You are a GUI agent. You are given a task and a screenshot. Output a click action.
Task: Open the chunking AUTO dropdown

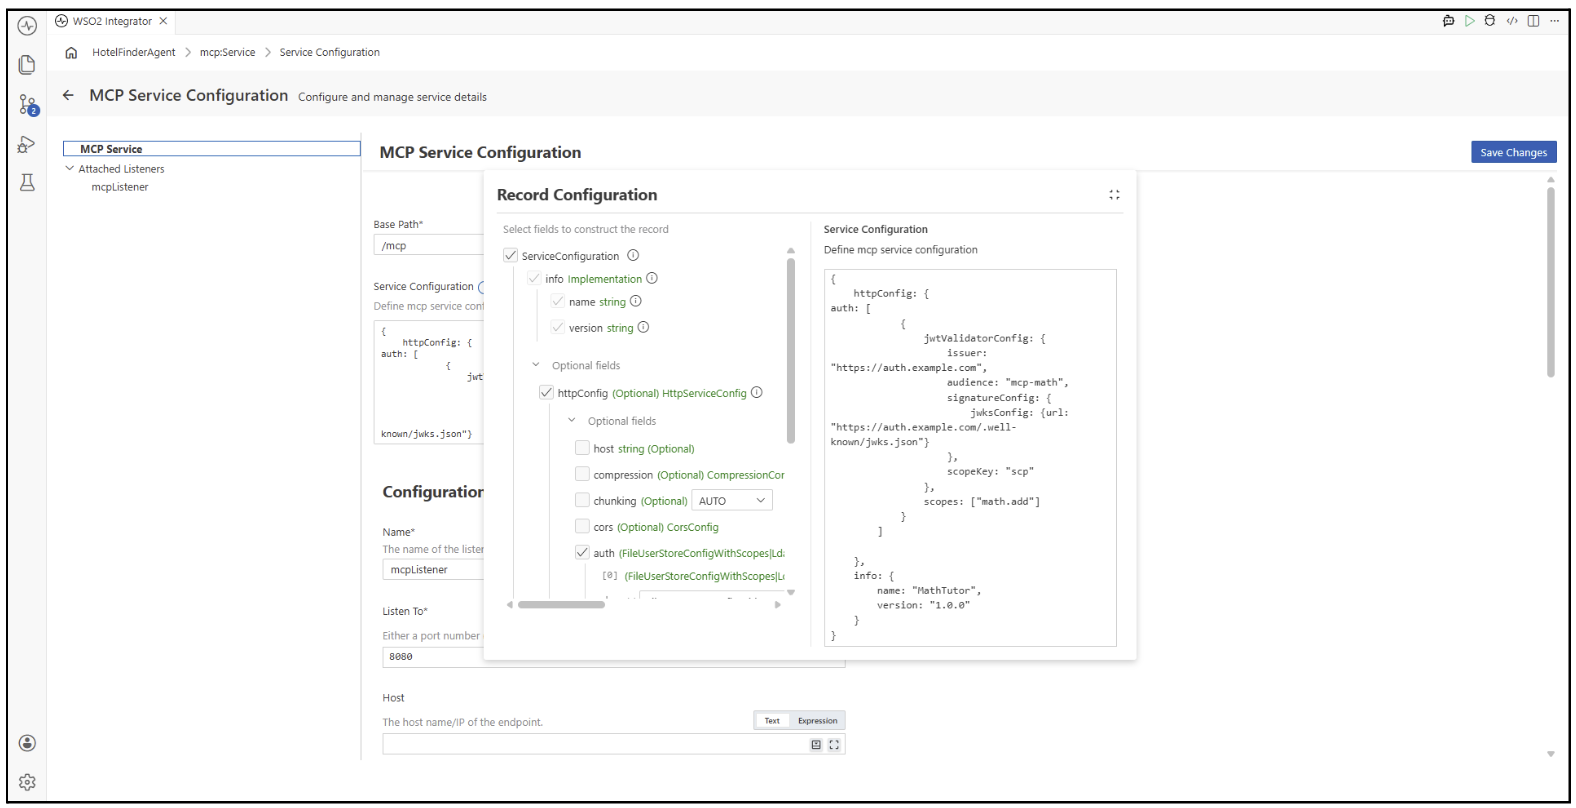(x=732, y=501)
